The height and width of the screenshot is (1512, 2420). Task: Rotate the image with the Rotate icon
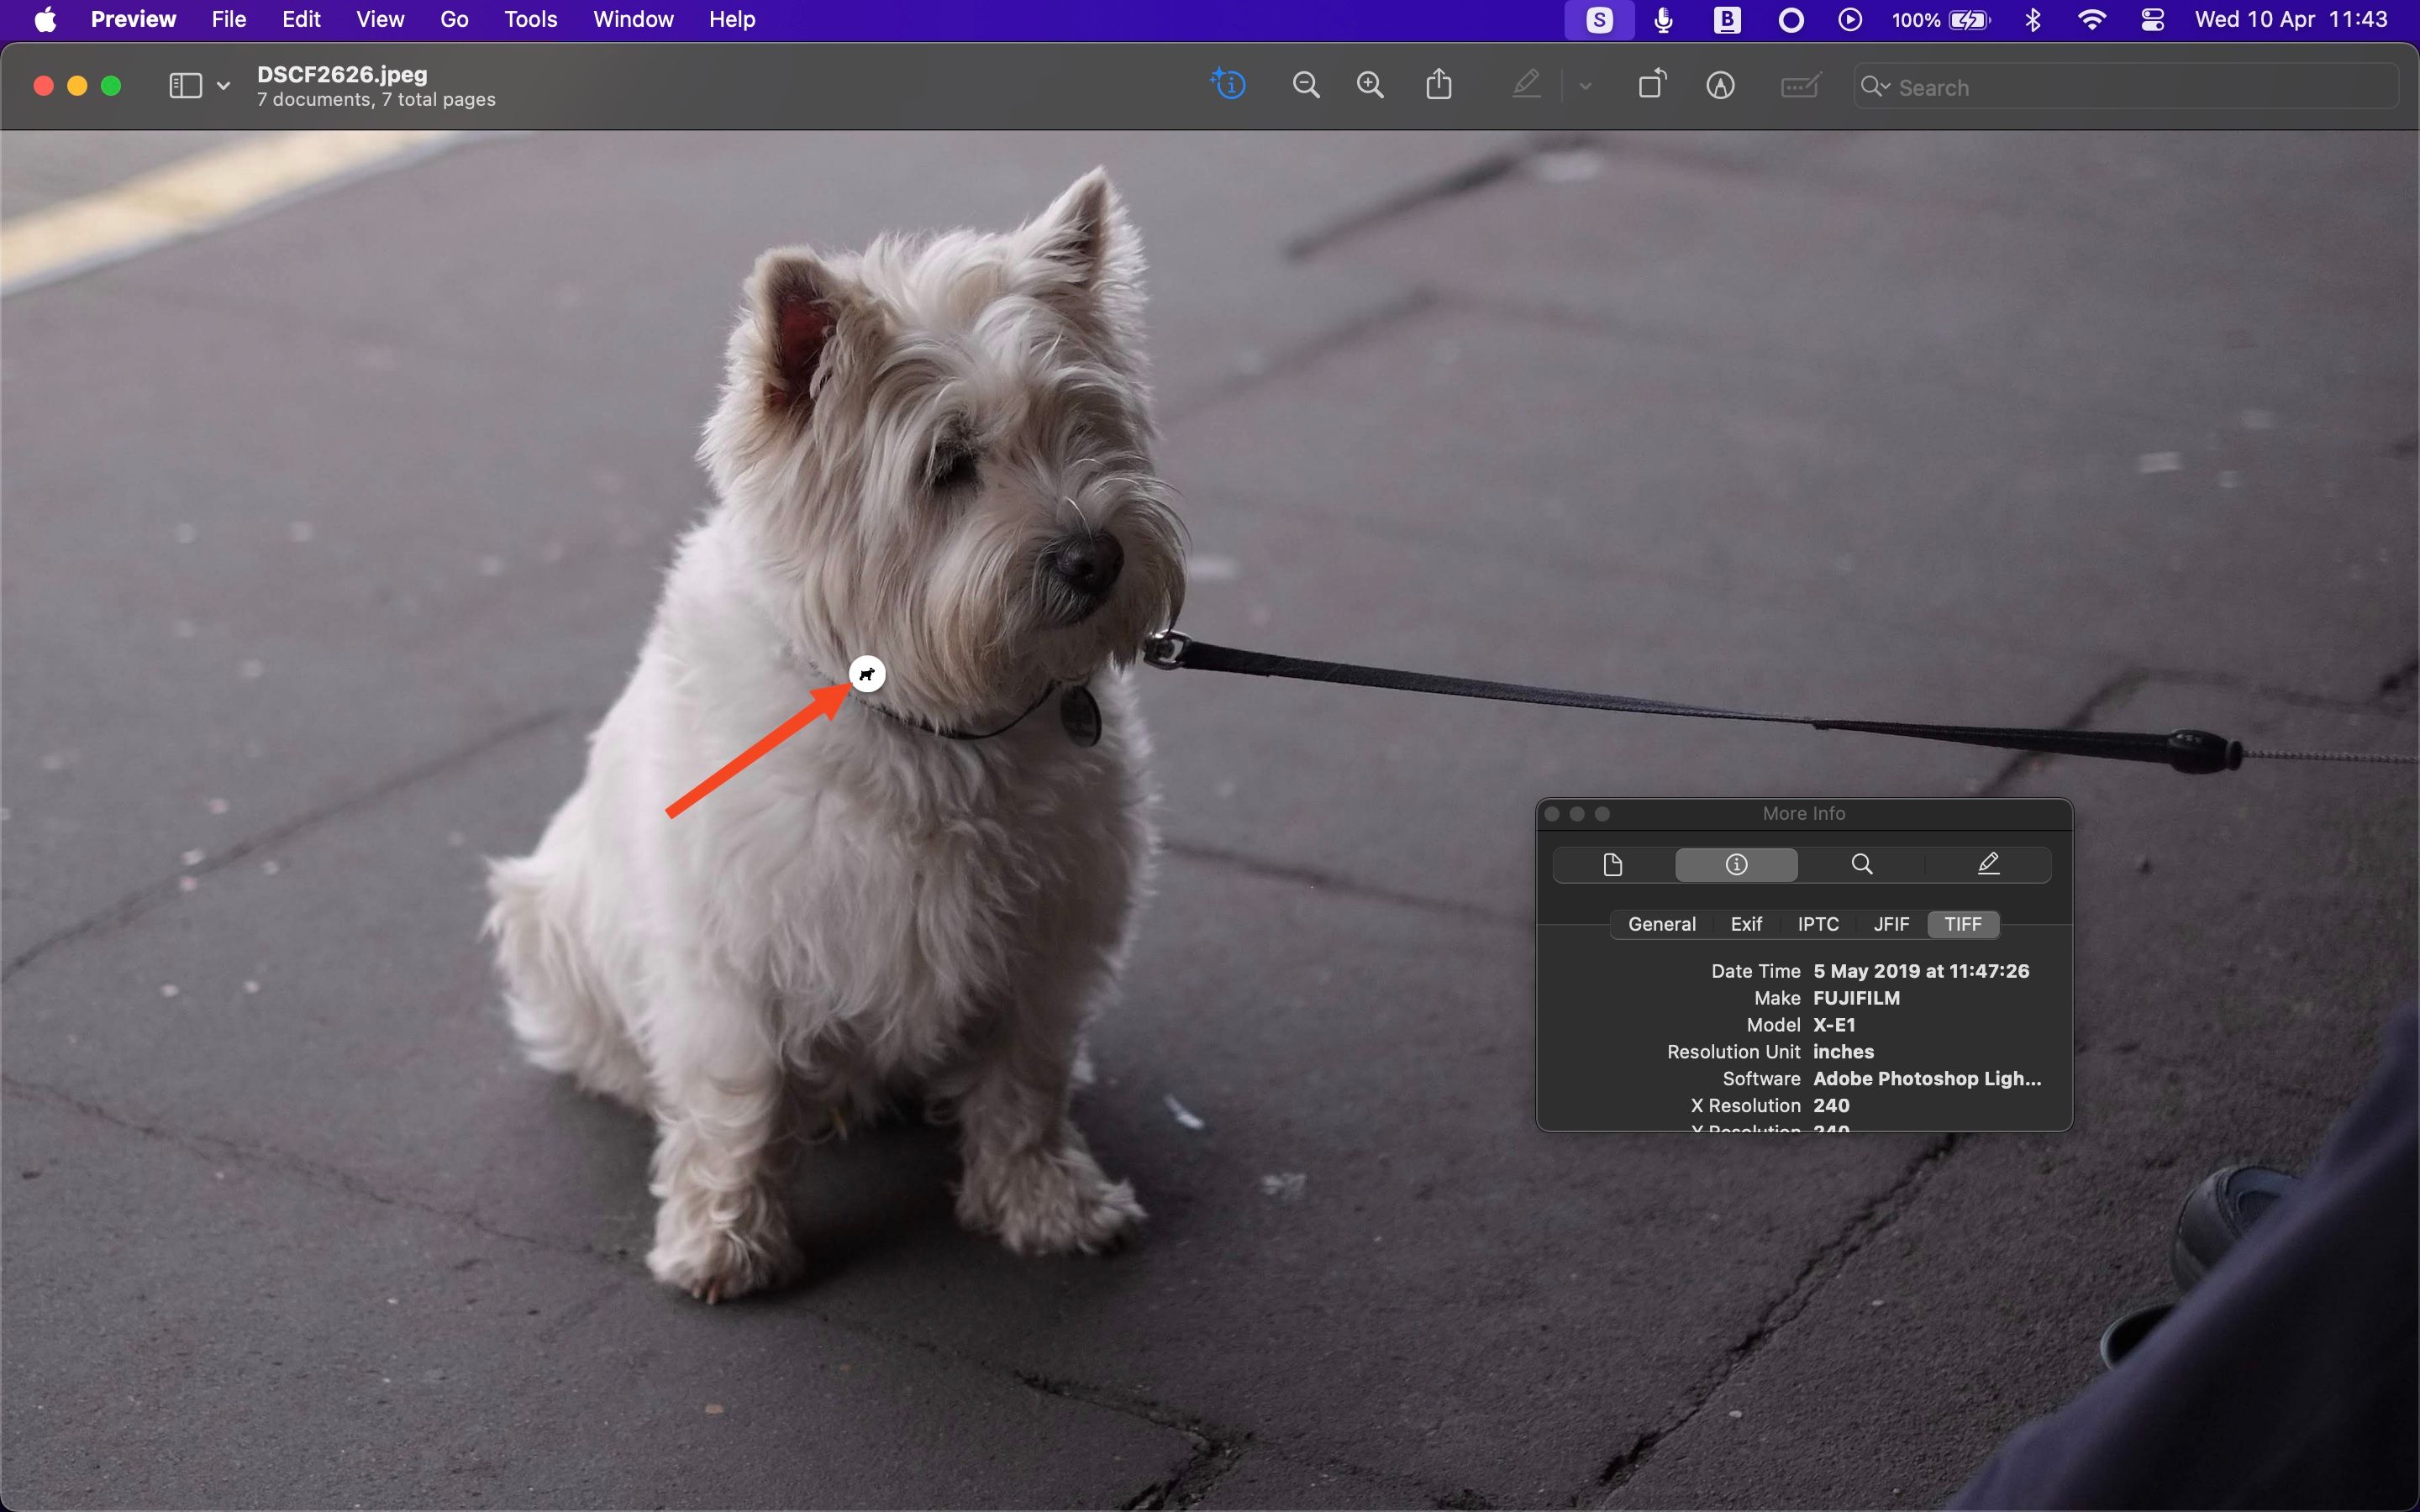1653,84
